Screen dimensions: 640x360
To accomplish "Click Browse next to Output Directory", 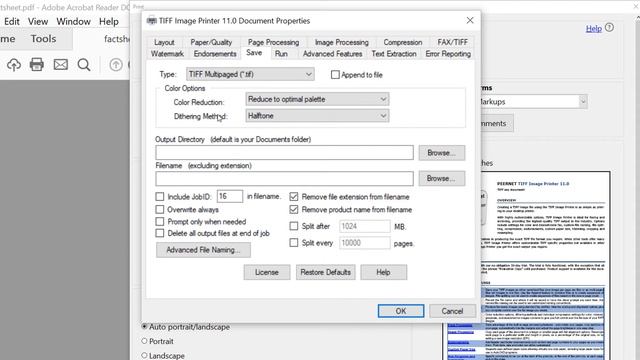I will [x=442, y=153].
